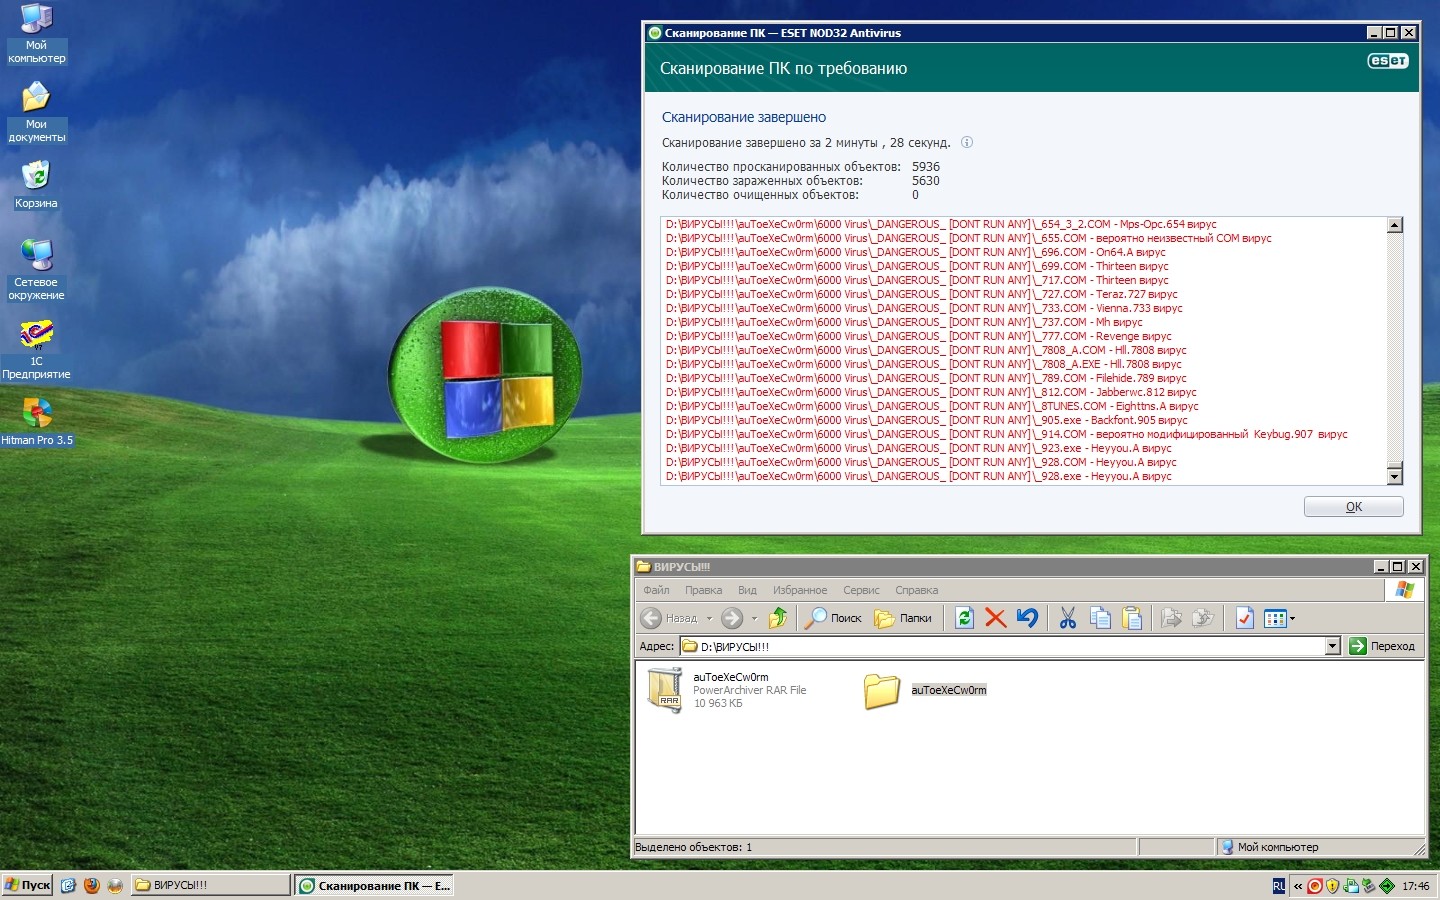Open the Views dropdown in Explorer toolbar
The height and width of the screenshot is (900, 1440).
click(1279, 618)
